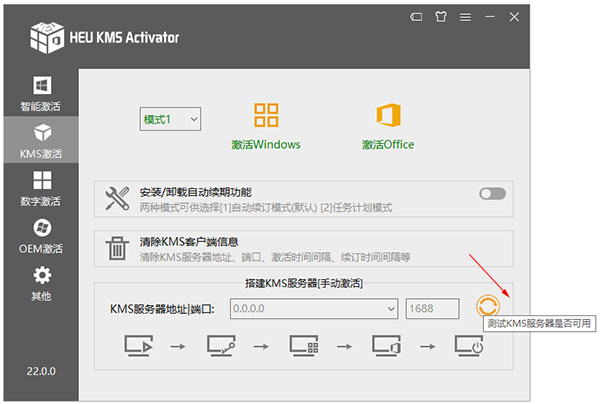The width and height of the screenshot is (600, 404).
Task: Expand the KMS server address dropdown
Action: pos(390,308)
